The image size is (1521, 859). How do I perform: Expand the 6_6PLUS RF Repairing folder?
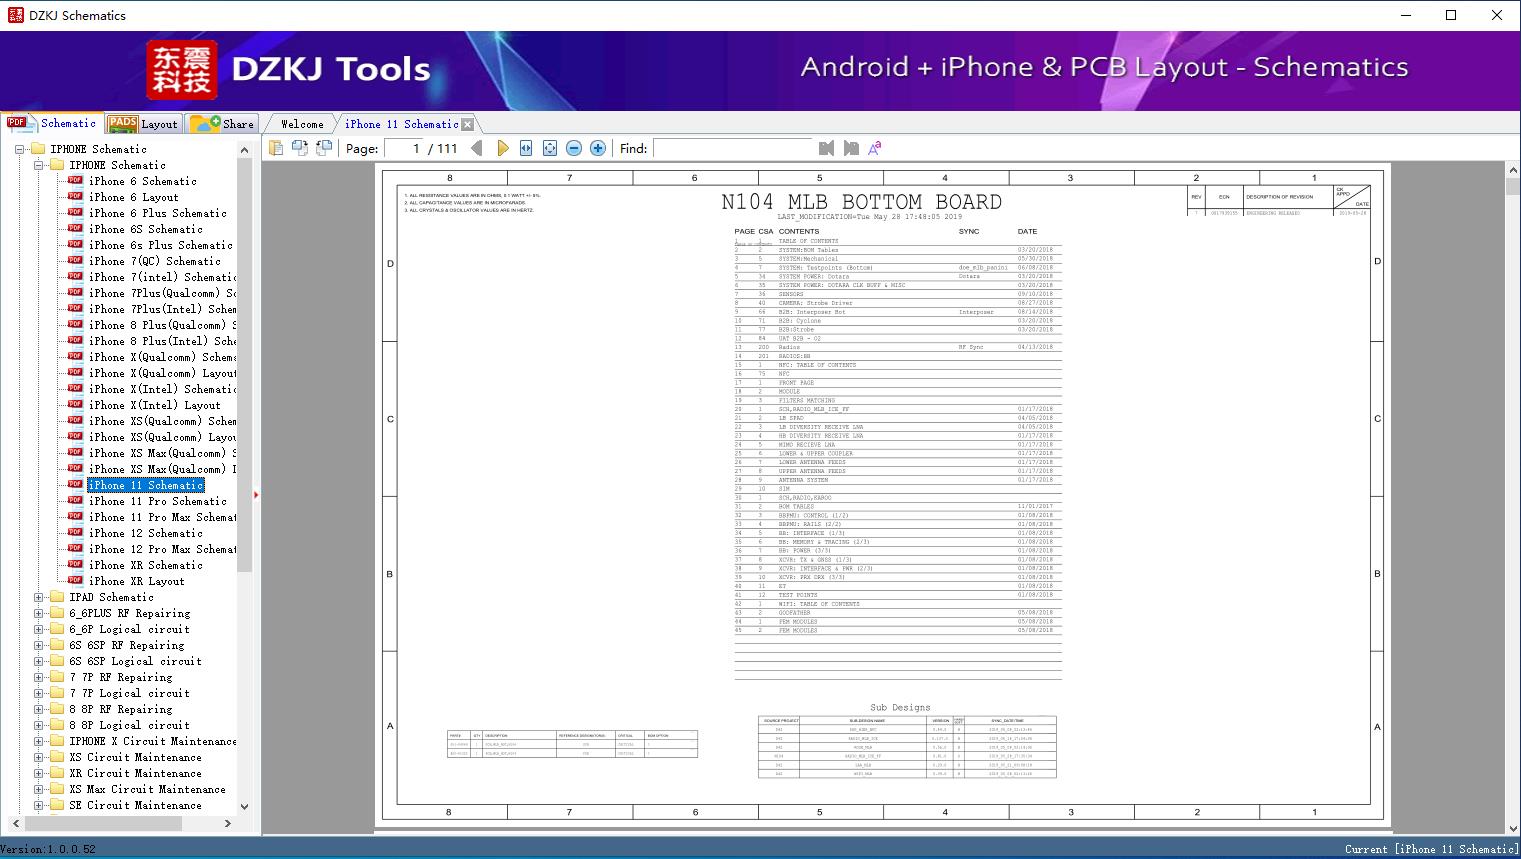(39, 613)
